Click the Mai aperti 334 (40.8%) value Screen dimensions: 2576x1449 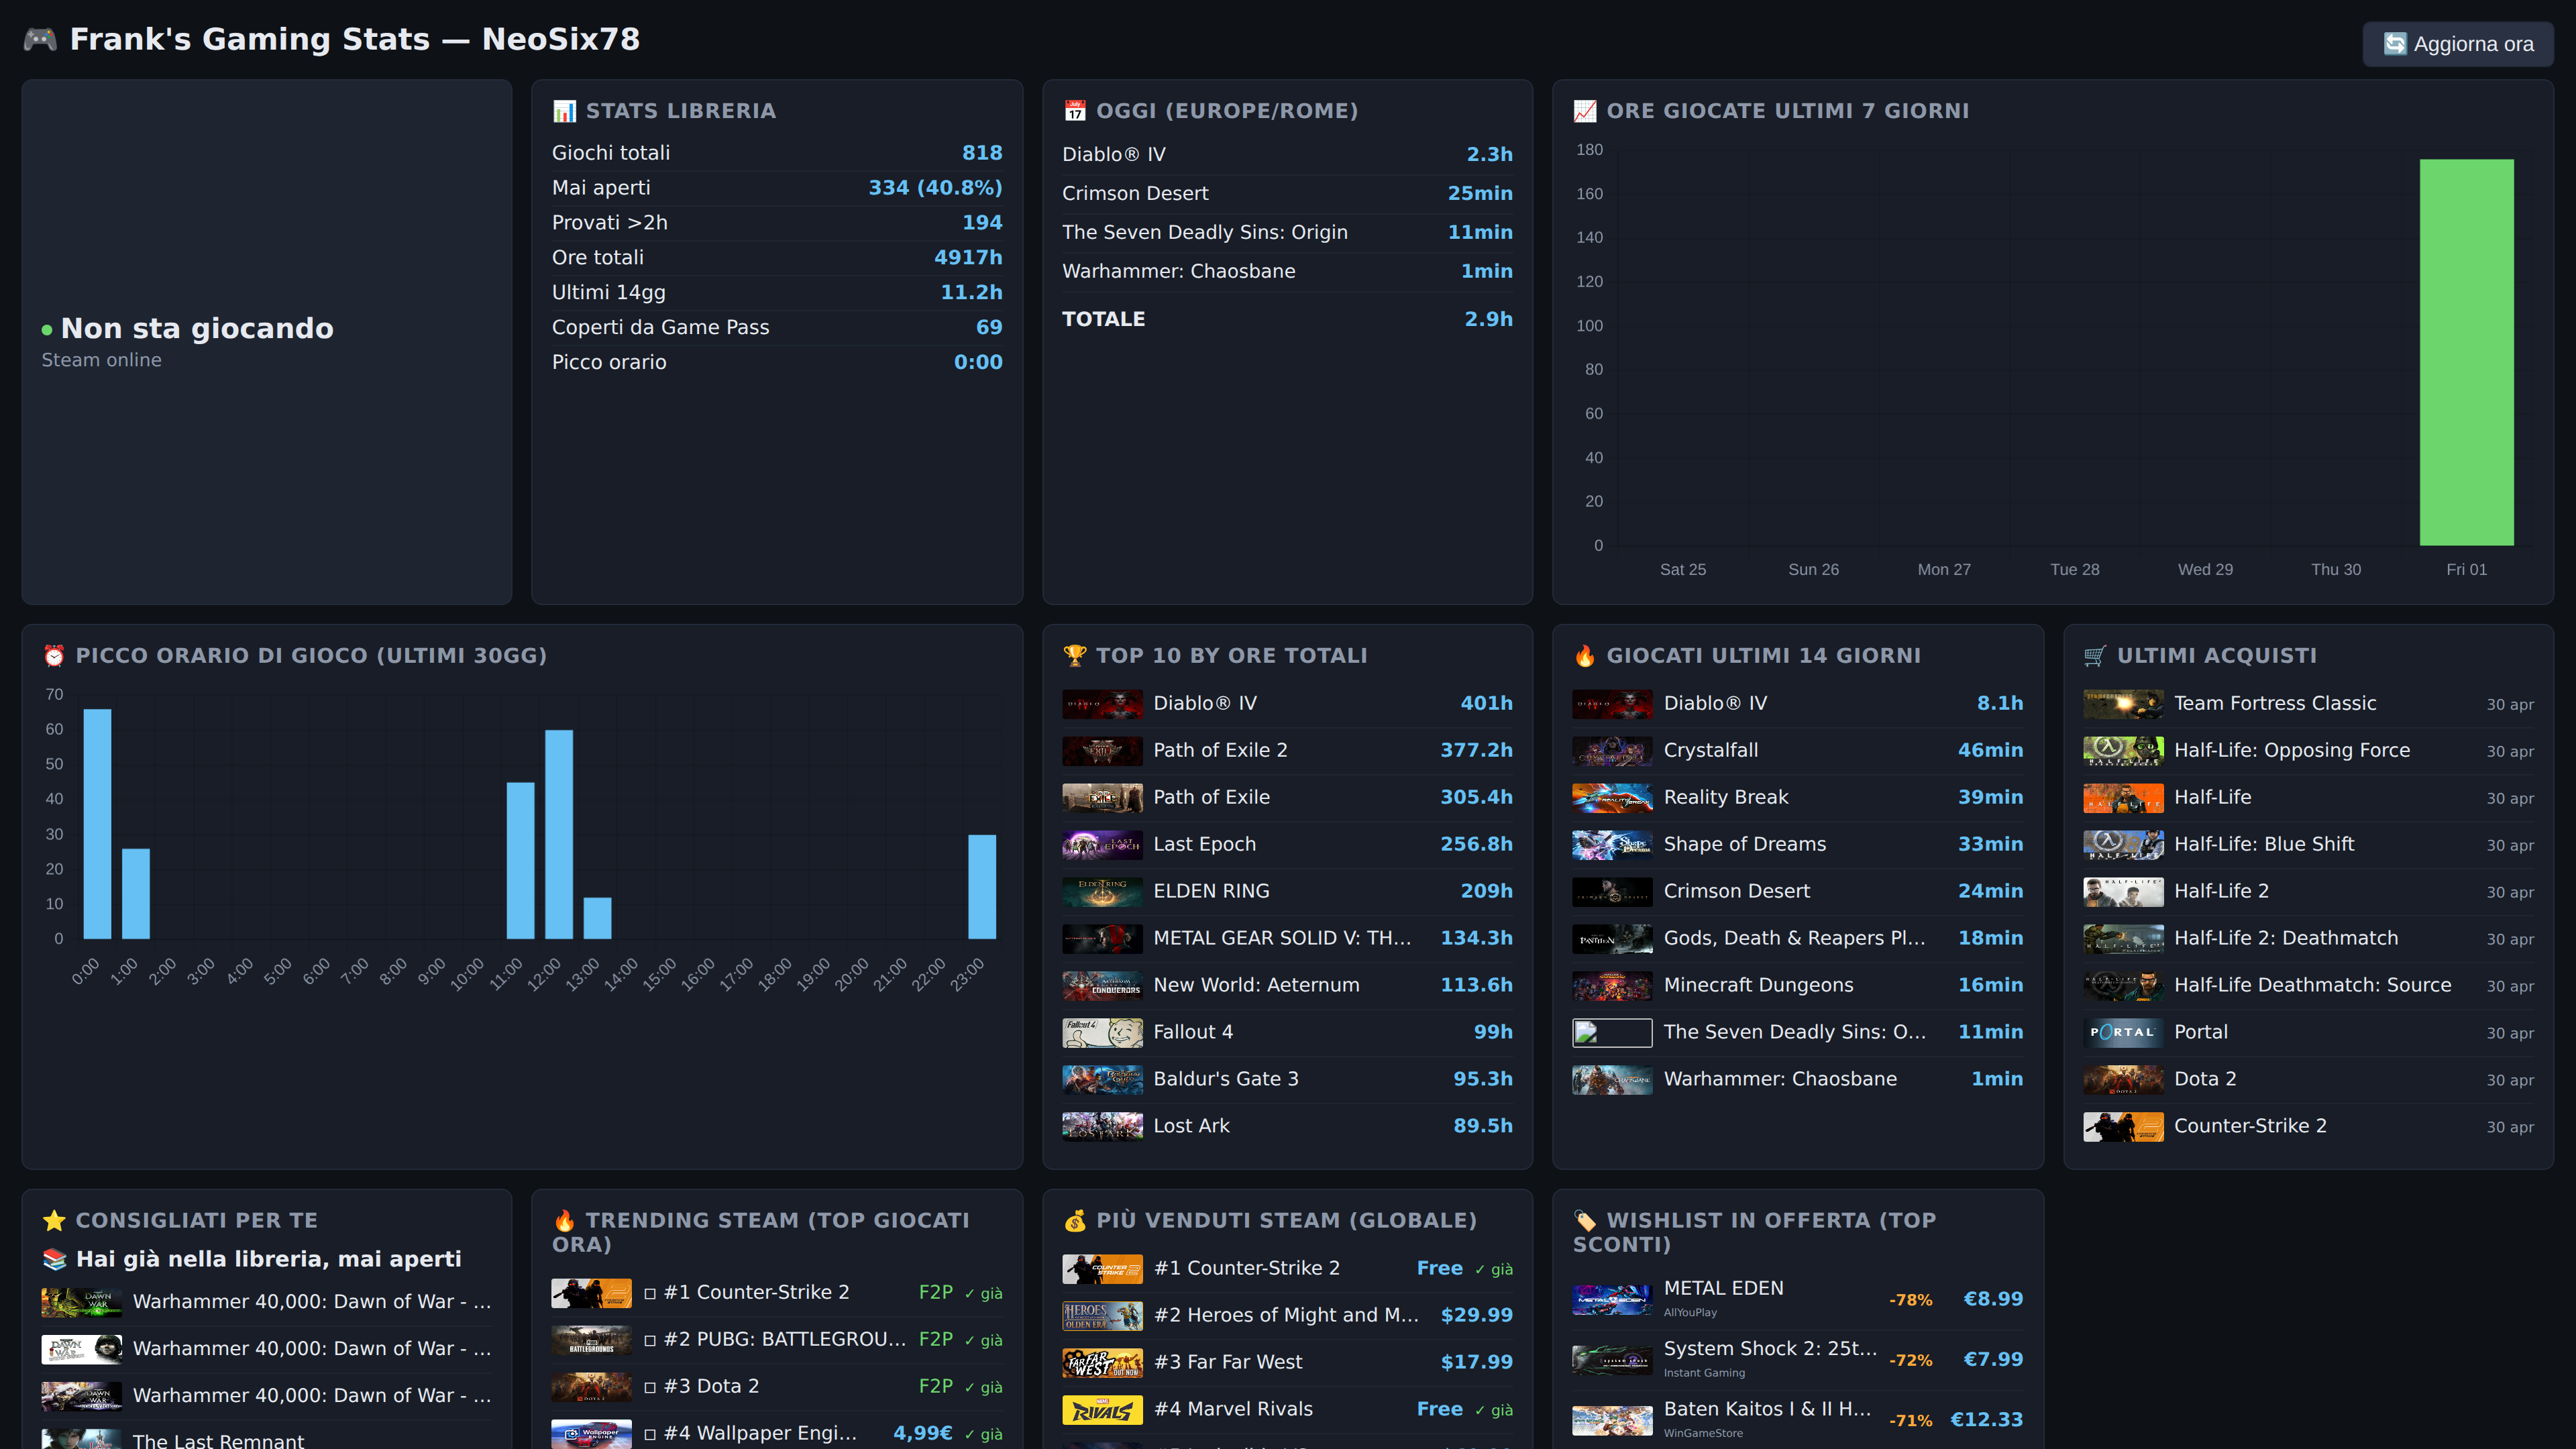click(x=935, y=188)
